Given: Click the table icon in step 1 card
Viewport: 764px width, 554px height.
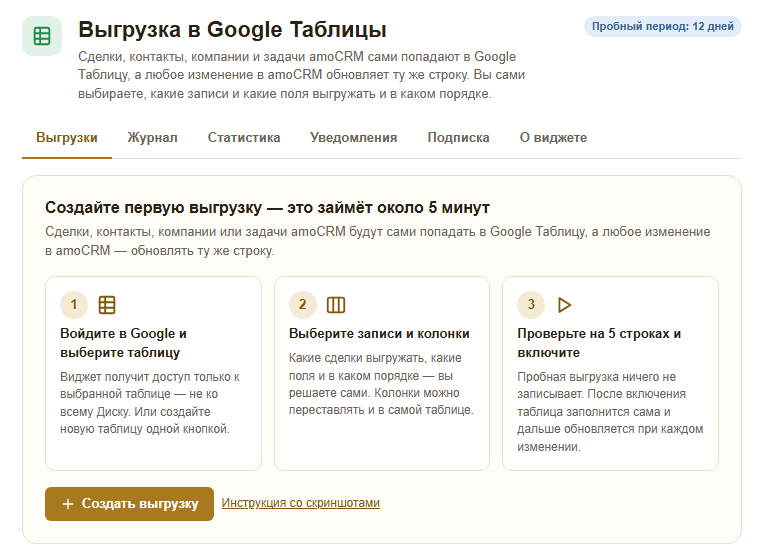Looking at the screenshot, I should (x=107, y=305).
